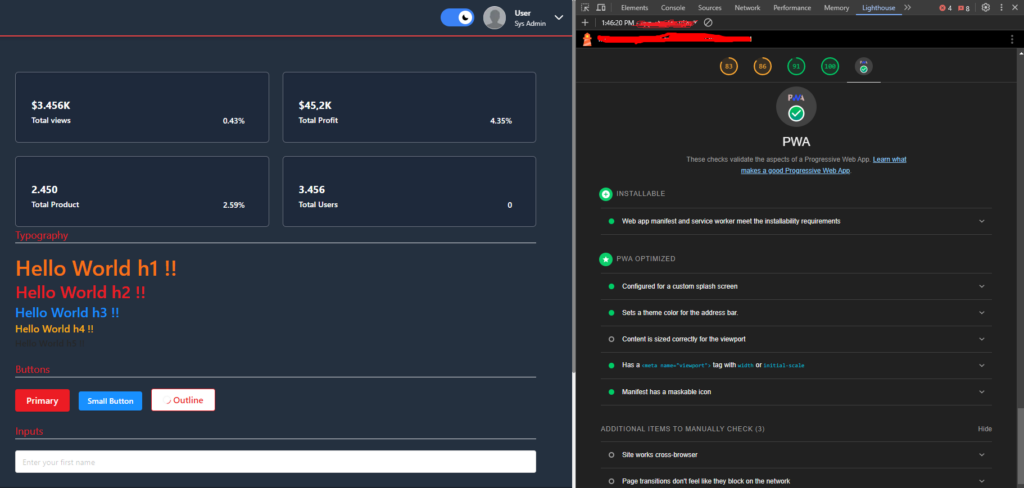Open the DevTools settings gear
1024x488 pixels.
[985, 7]
